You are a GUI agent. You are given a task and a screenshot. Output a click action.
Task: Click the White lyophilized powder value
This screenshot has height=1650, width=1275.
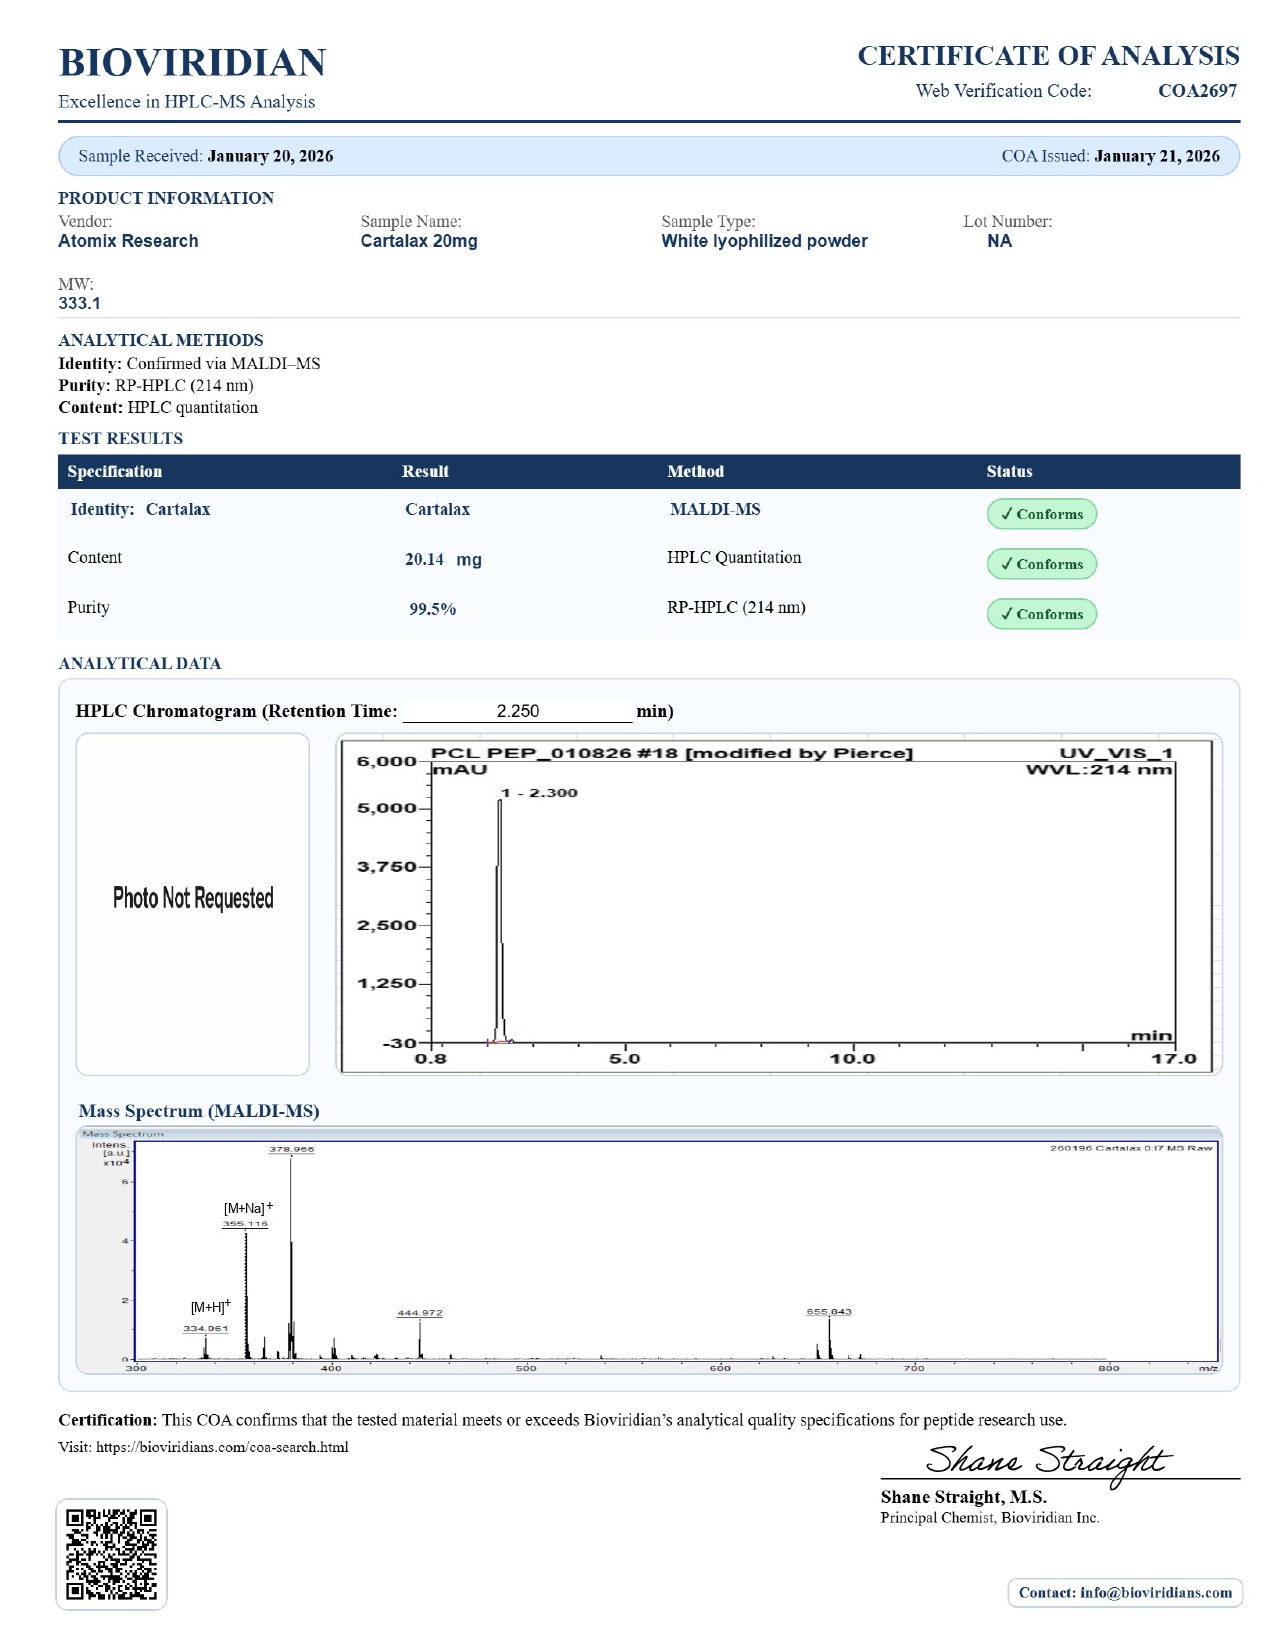pyautogui.click(x=764, y=241)
